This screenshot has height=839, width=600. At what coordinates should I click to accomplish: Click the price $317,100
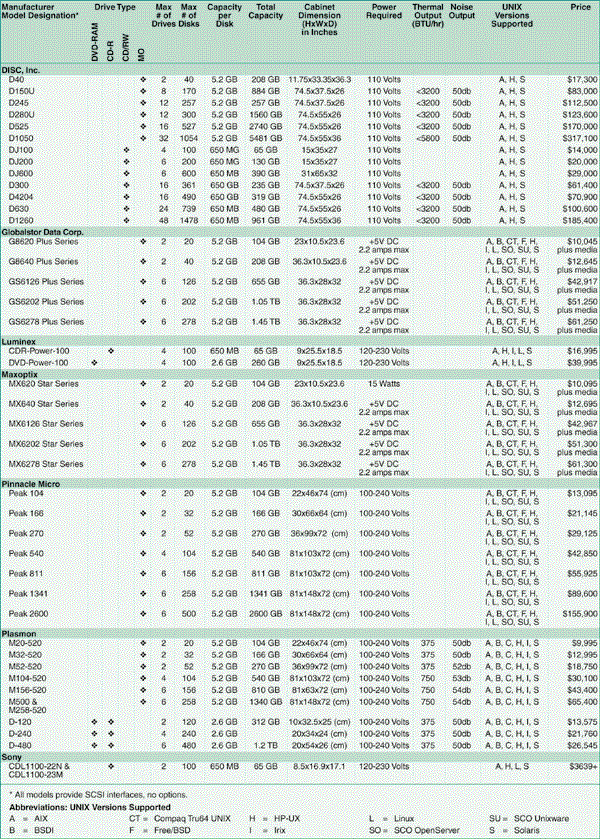pyautogui.click(x=580, y=138)
